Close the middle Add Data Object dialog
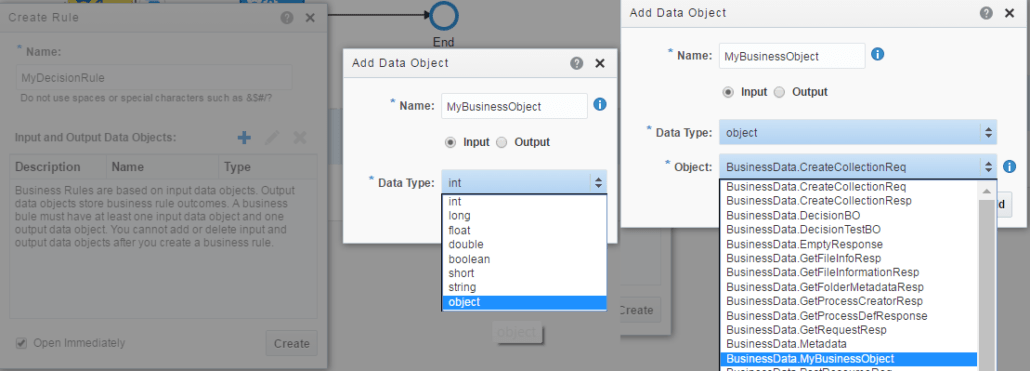Image resolution: width=1030 pixels, height=371 pixels. (600, 63)
